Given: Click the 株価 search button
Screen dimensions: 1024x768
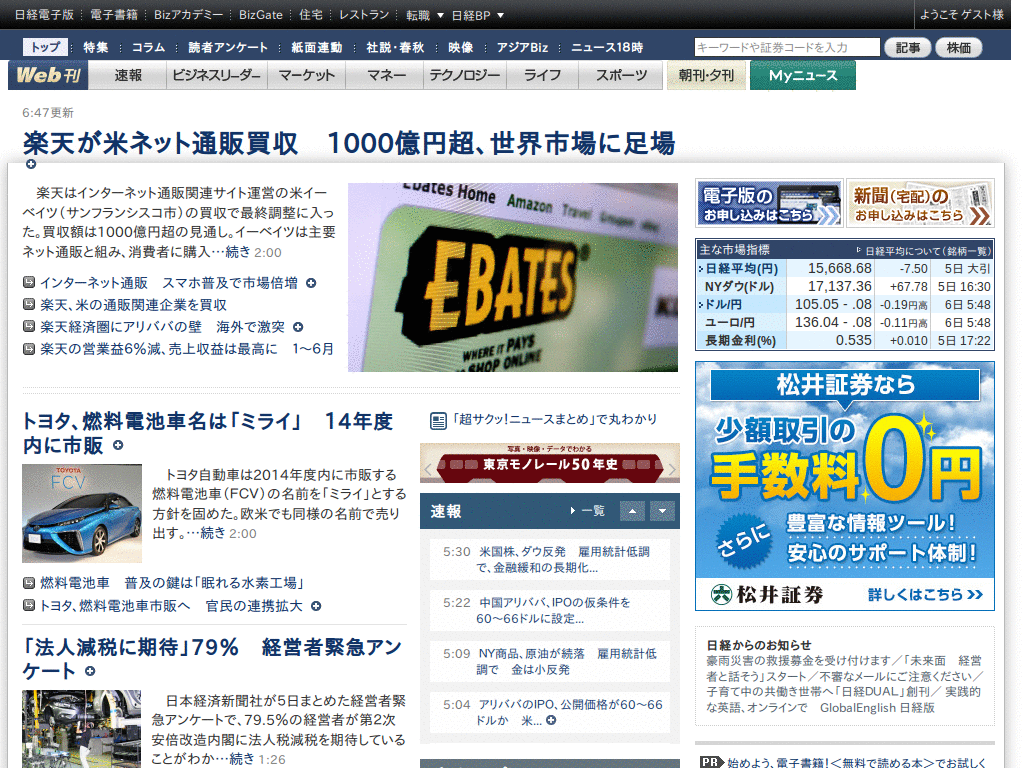Looking at the screenshot, I should coord(959,46).
